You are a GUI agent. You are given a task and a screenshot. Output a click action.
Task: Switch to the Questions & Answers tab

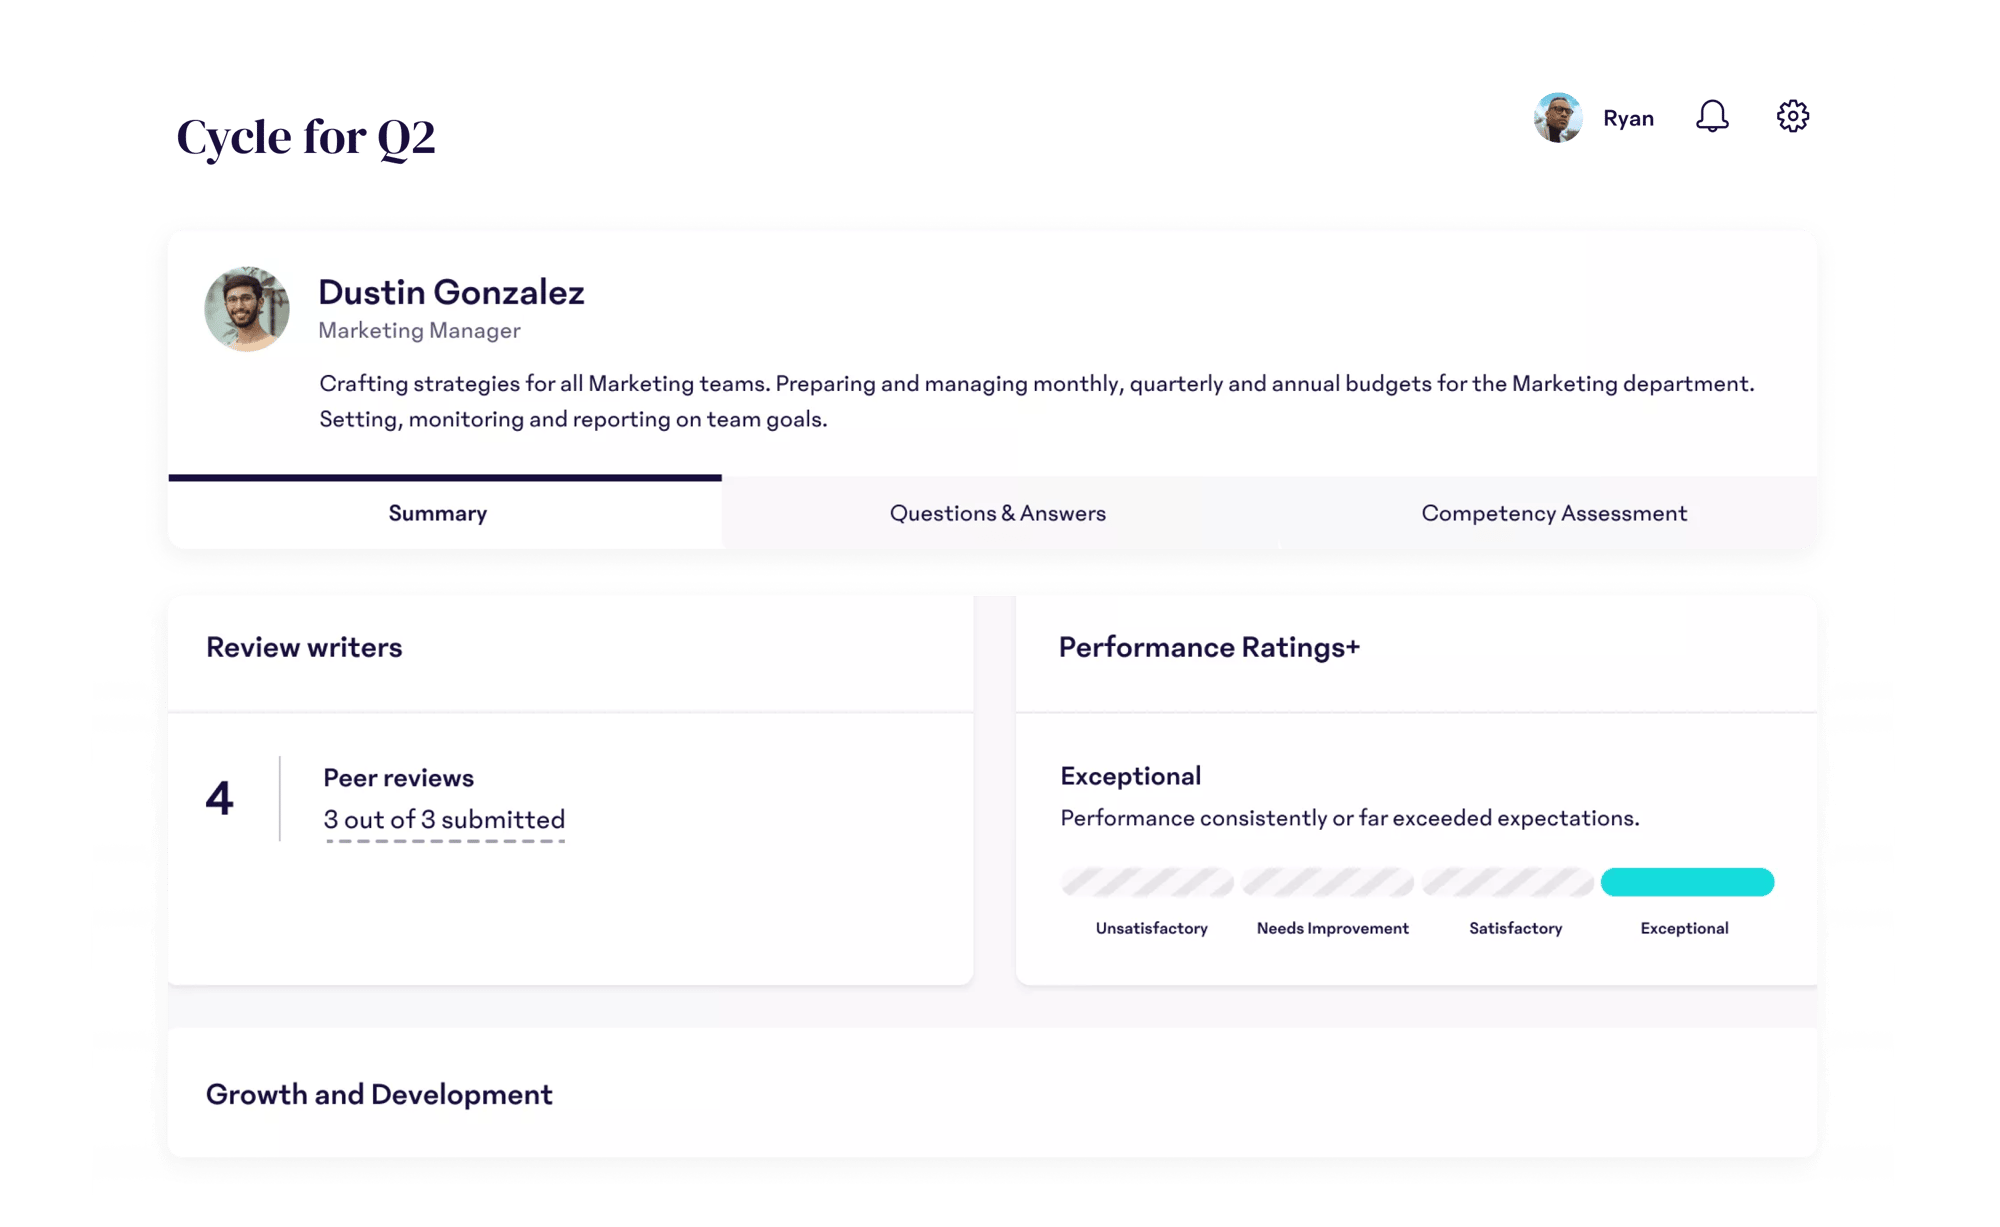click(997, 513)
